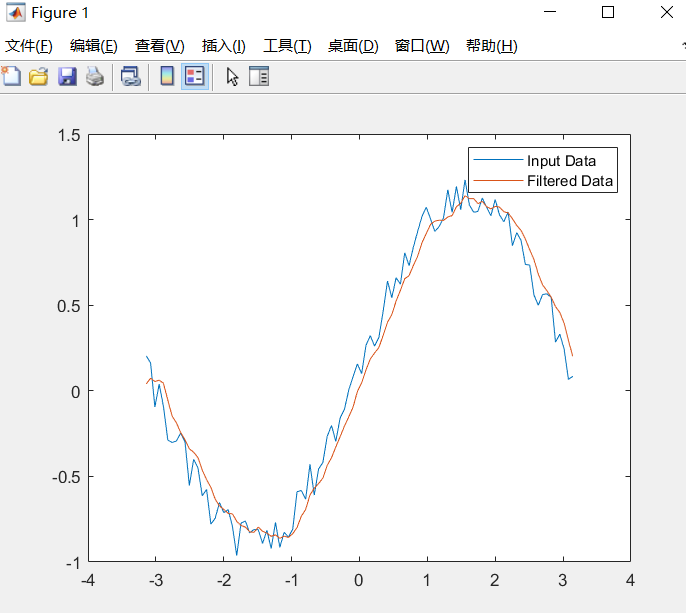Click the Link Plot toolbar icon
This screenshot has height=613, width=686.
[x=130, y=77]
